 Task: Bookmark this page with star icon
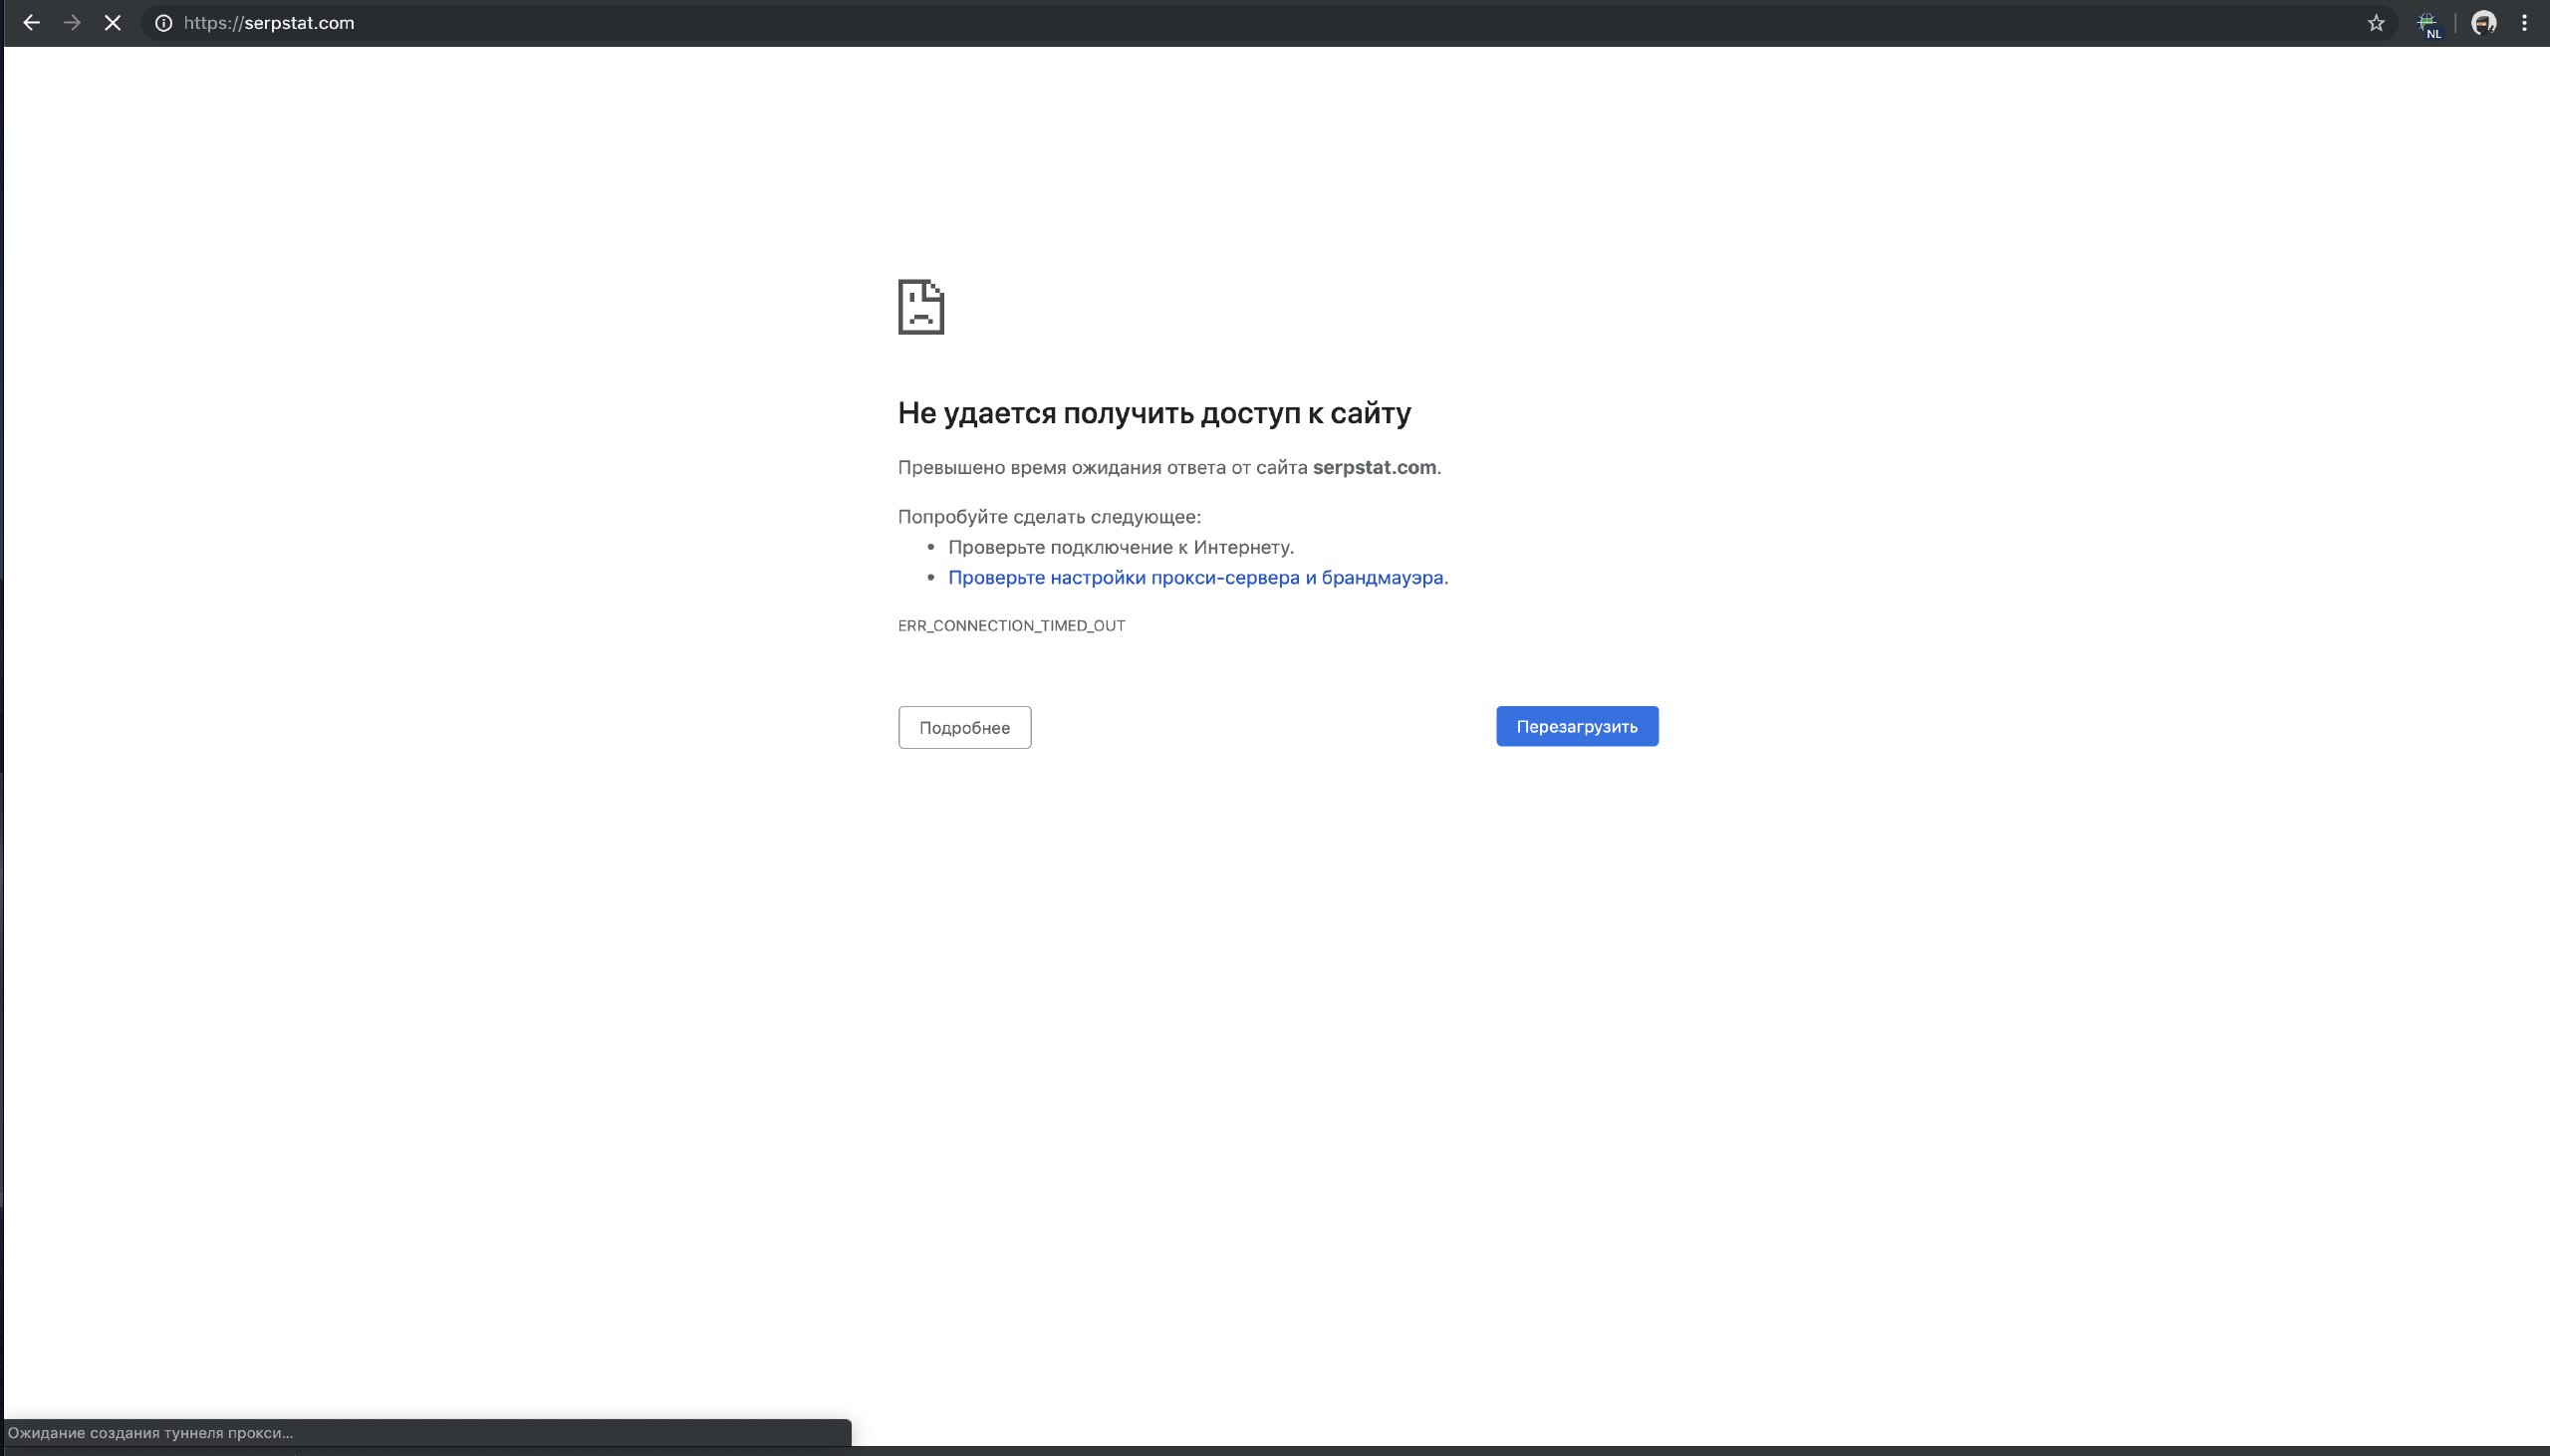point(2376,23)
